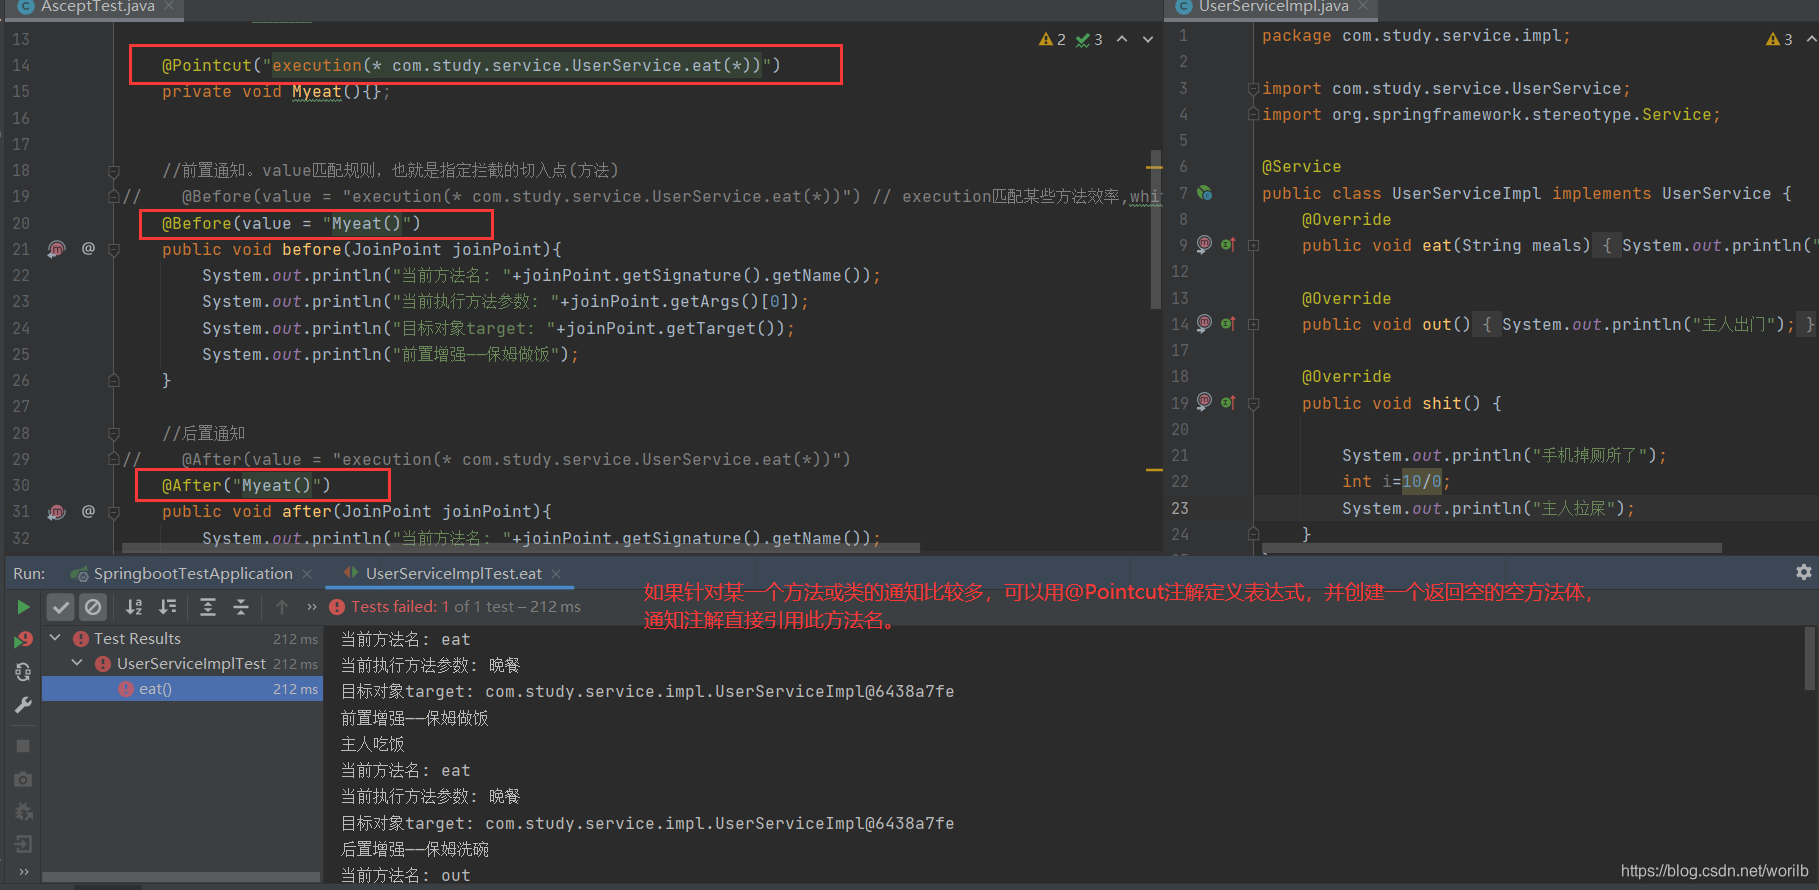Click AOP advice gutter icon at line 31
Viewport: 1819px width, 890px height.
[x=57, y=511]
